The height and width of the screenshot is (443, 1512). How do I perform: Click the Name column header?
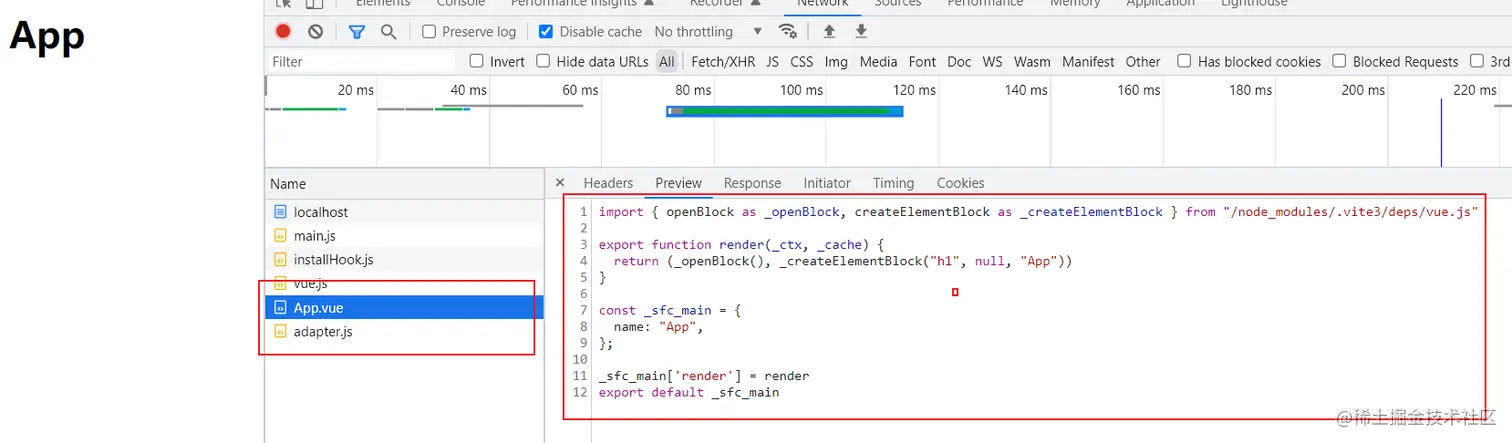[x=404, y=183]
